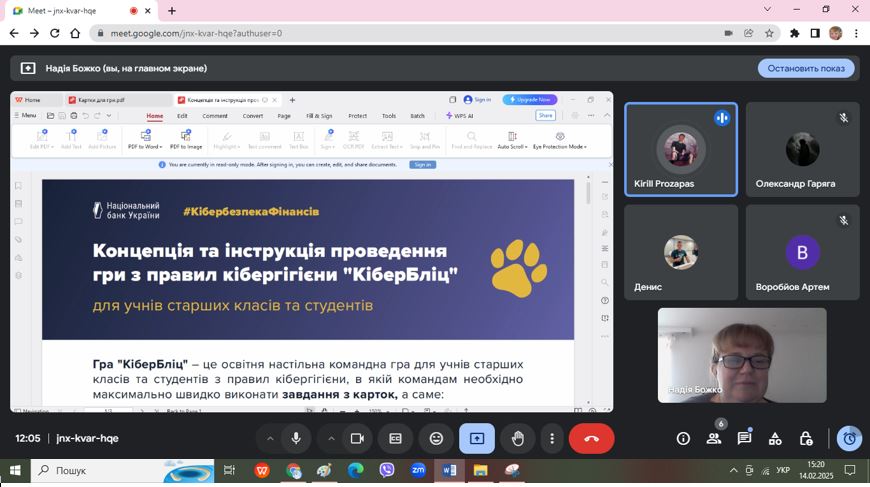
Task: Open the Meet activities panel
Action: pyautogui.click(x=775, y=438)
